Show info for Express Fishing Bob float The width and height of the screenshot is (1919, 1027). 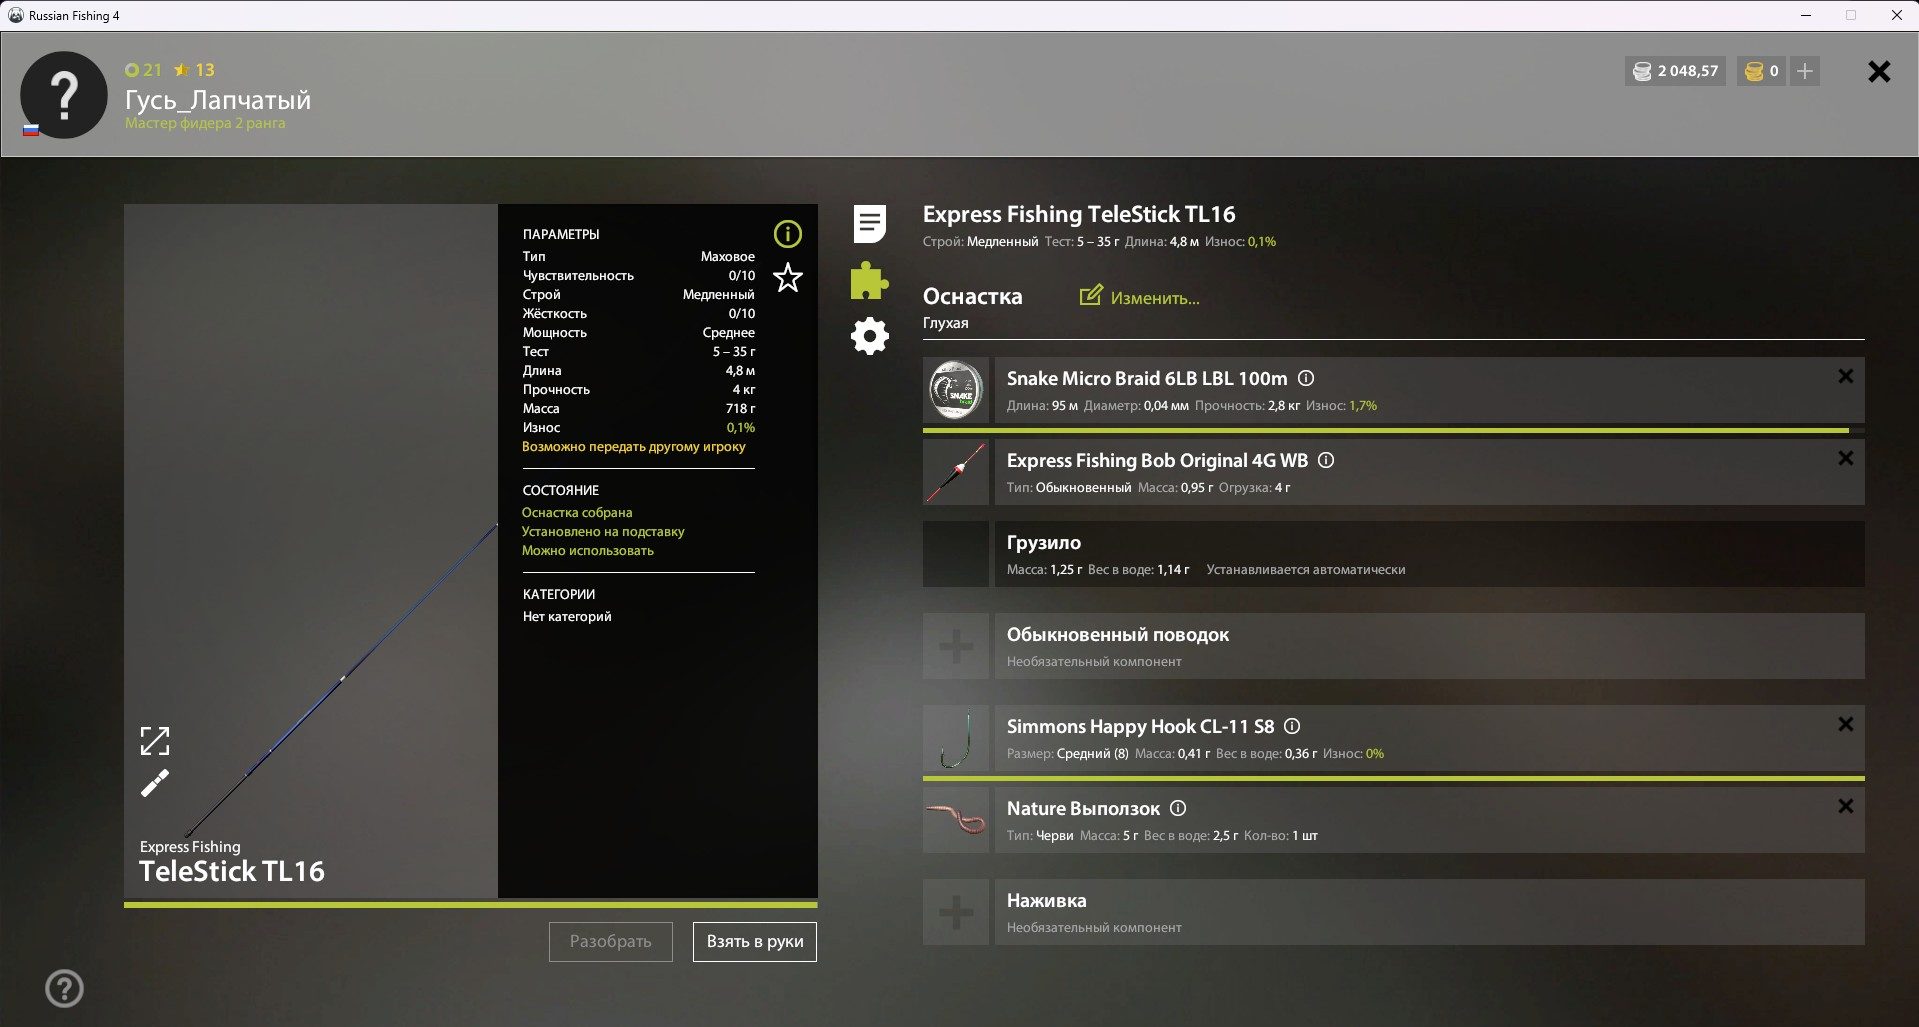1326,460
